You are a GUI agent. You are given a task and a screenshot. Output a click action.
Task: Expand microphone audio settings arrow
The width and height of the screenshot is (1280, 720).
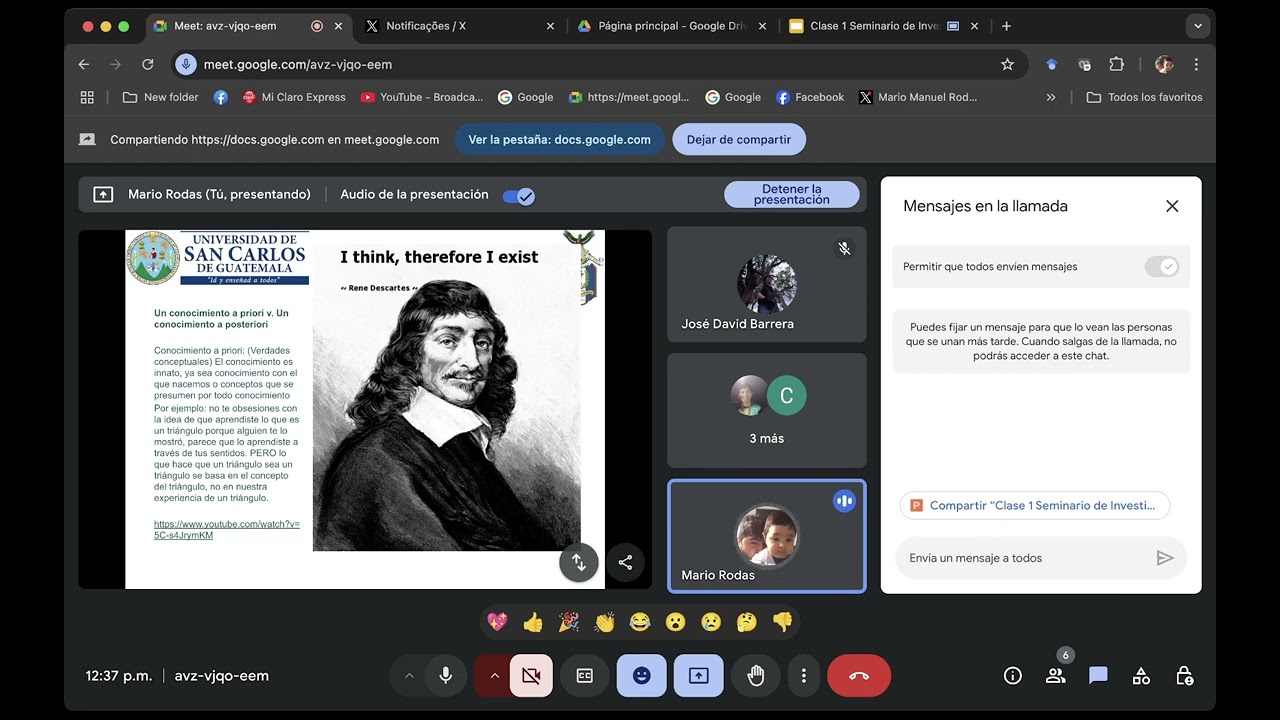408,676
